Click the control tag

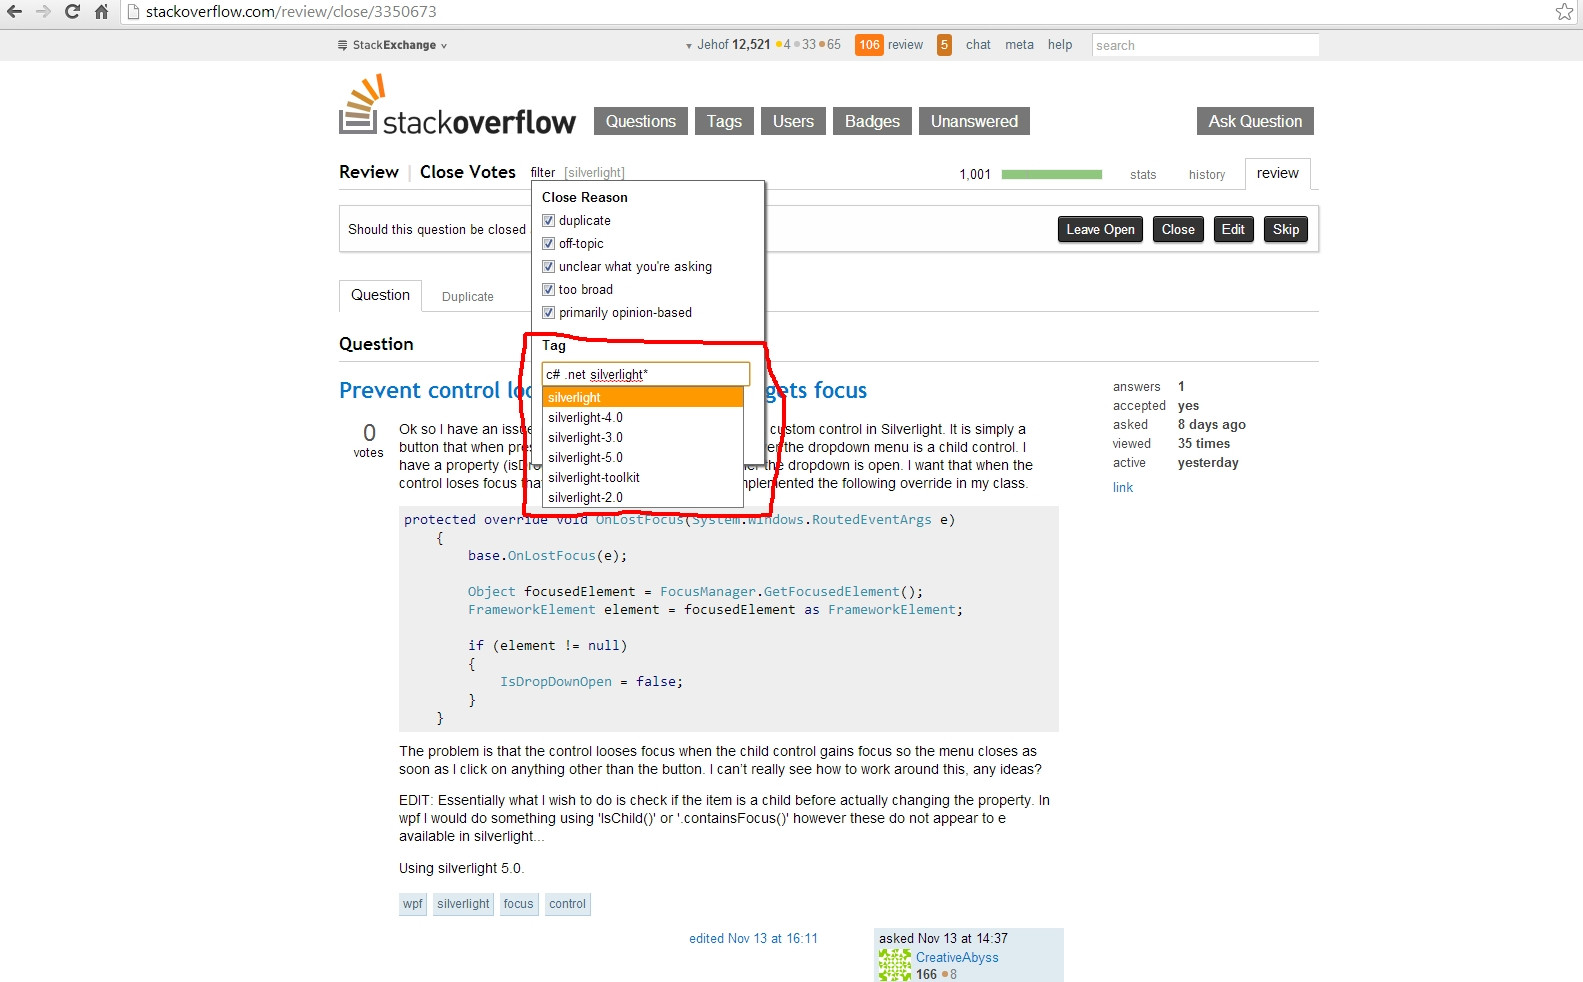click(x=567, y=904)
